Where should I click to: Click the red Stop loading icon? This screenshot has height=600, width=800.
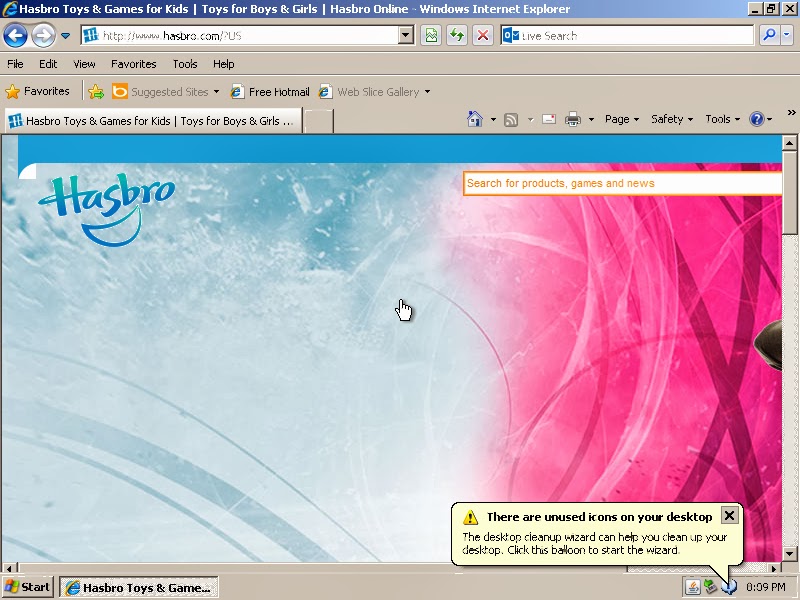click(483, 36)
